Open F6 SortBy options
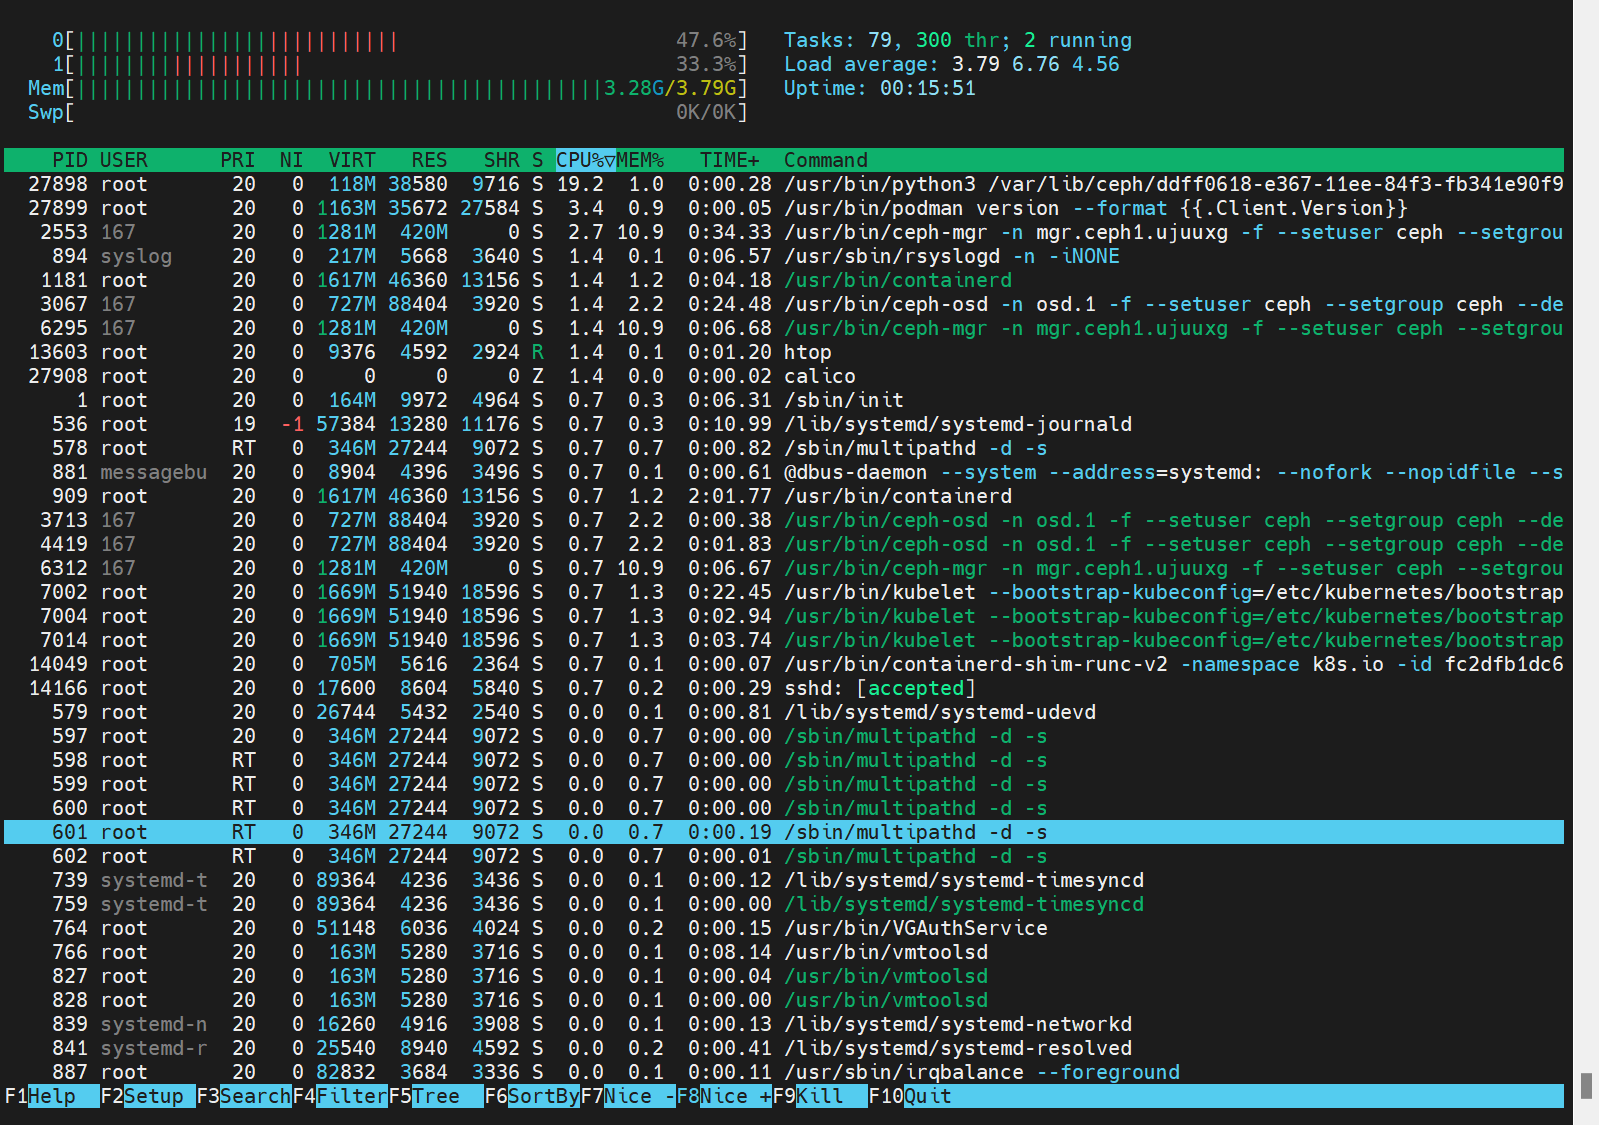This screenshot has height=1125, width=1599. pyautogui.click(x=532, y=1096)
